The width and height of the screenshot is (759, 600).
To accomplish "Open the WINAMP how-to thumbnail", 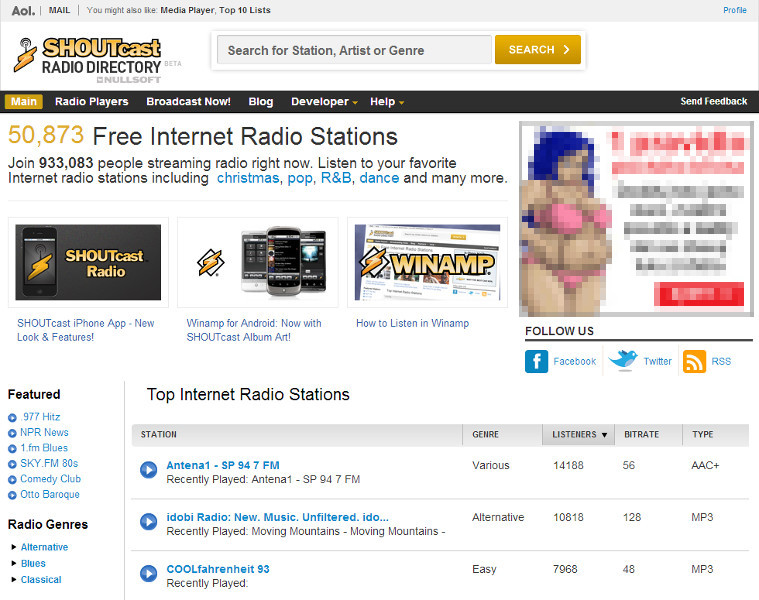I will pos(427,262).
